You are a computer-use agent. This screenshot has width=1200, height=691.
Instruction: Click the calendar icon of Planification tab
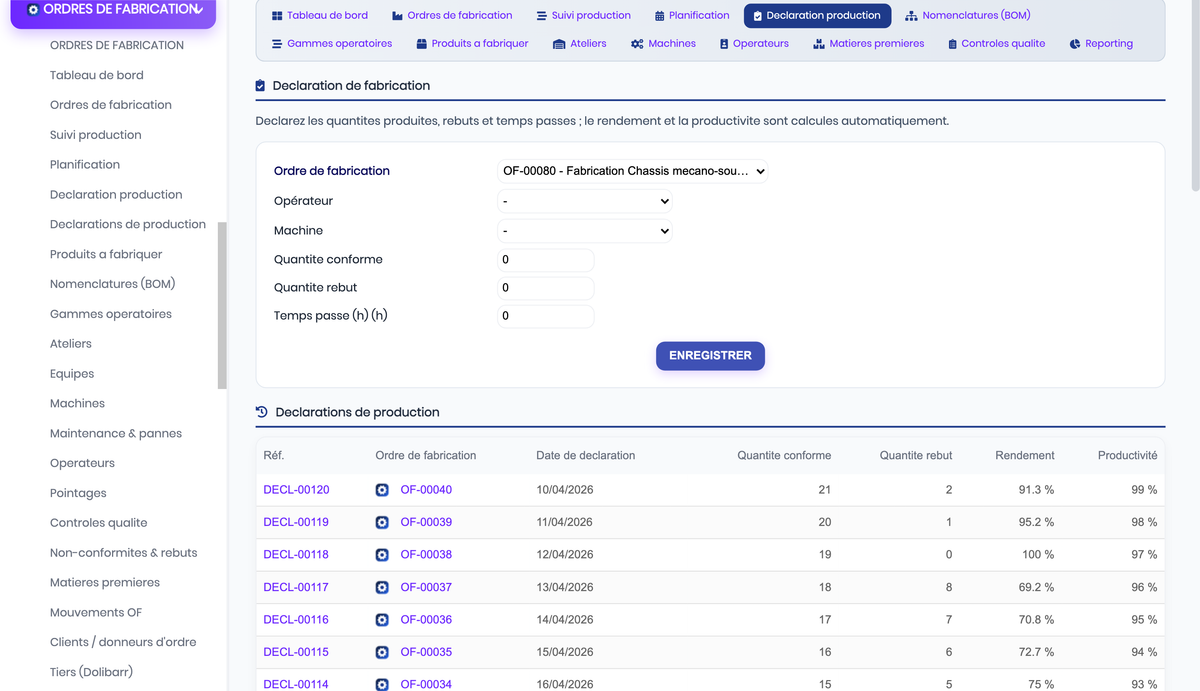click(660, 16)
